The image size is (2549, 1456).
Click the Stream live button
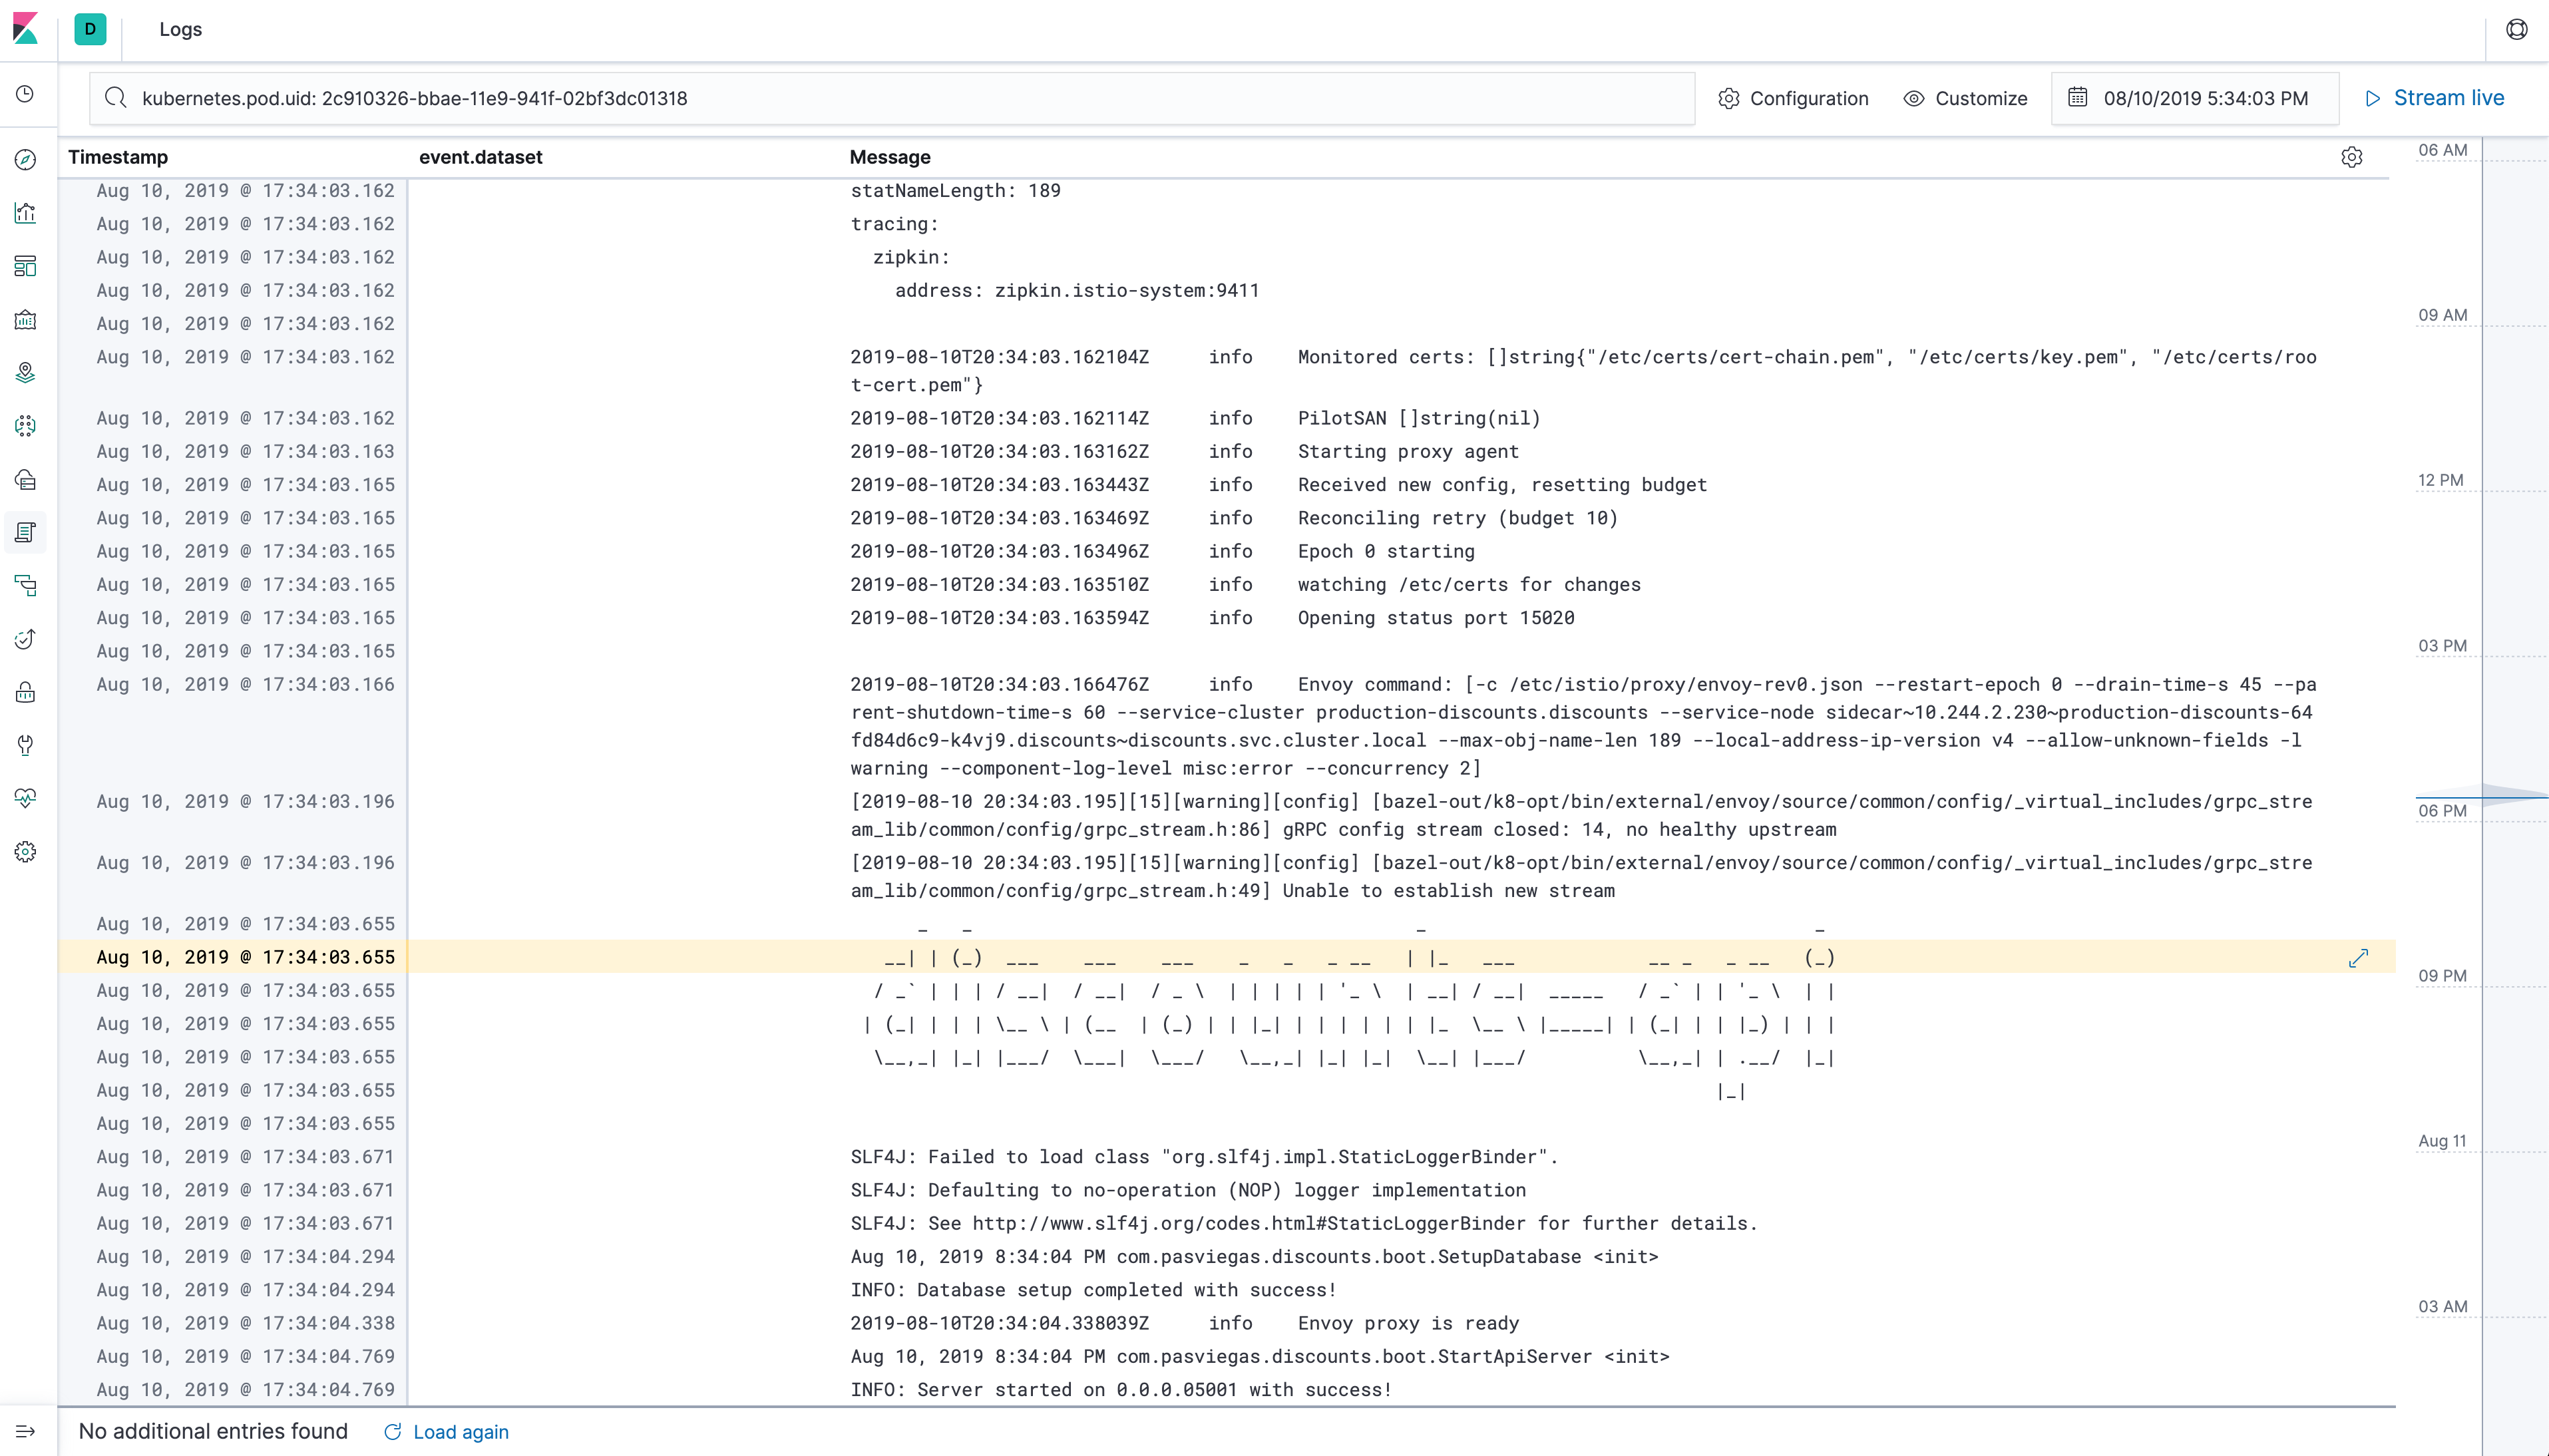point(2433,98)
